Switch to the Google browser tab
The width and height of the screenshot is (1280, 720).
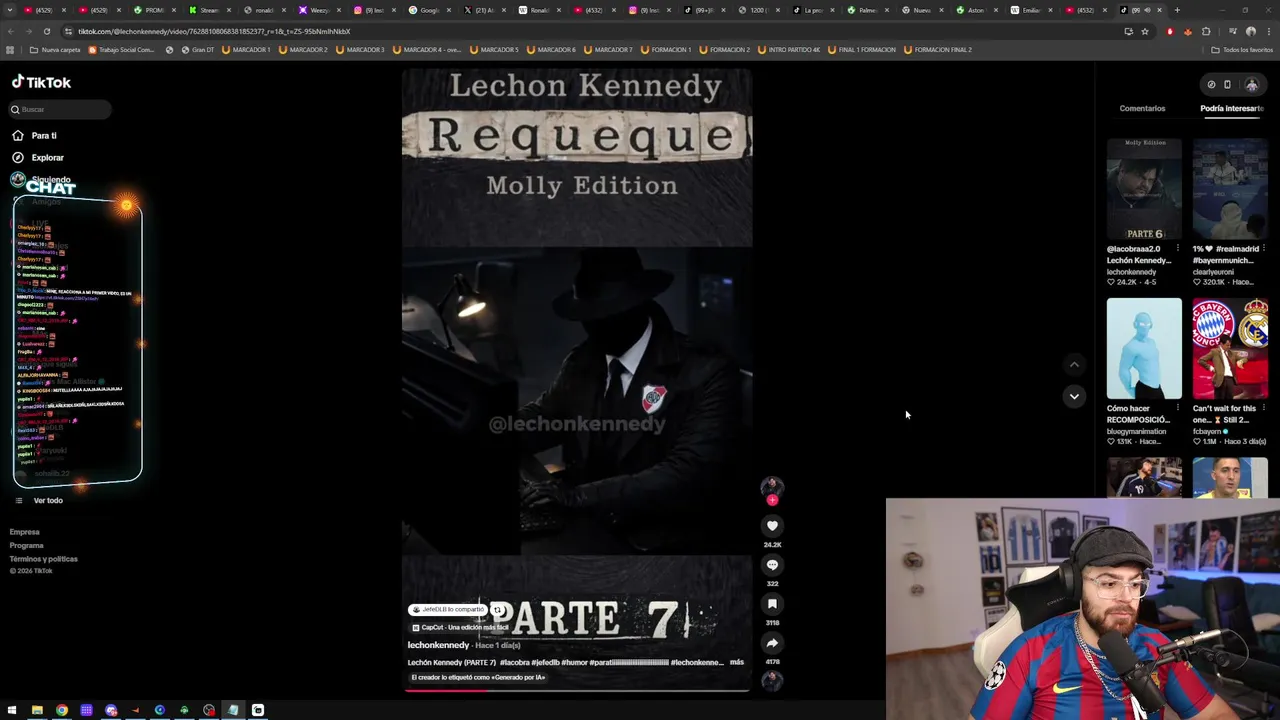(x=430, y=10)
